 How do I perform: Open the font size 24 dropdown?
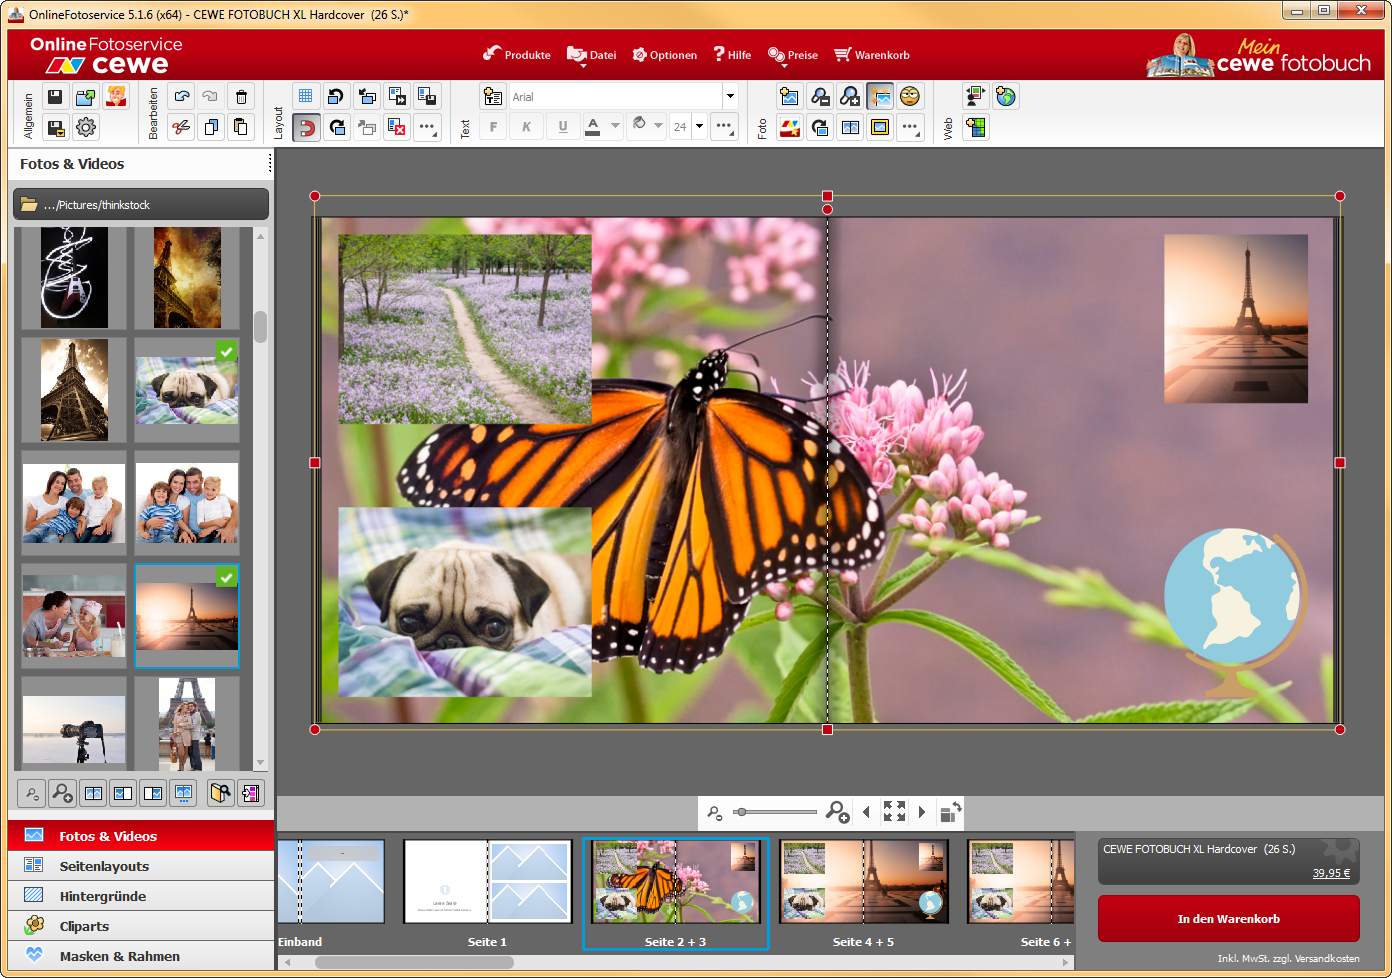(x=699, y=127)
